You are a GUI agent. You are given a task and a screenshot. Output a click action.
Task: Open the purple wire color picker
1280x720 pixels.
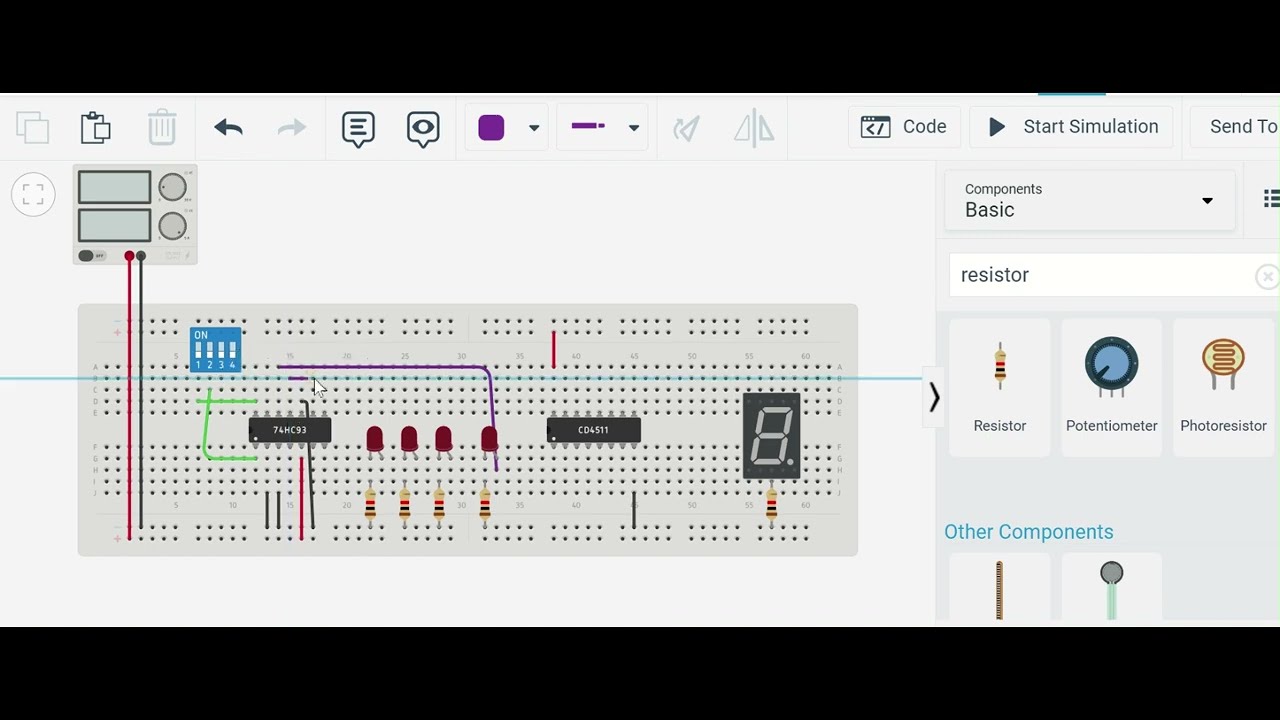pos(491,127)
